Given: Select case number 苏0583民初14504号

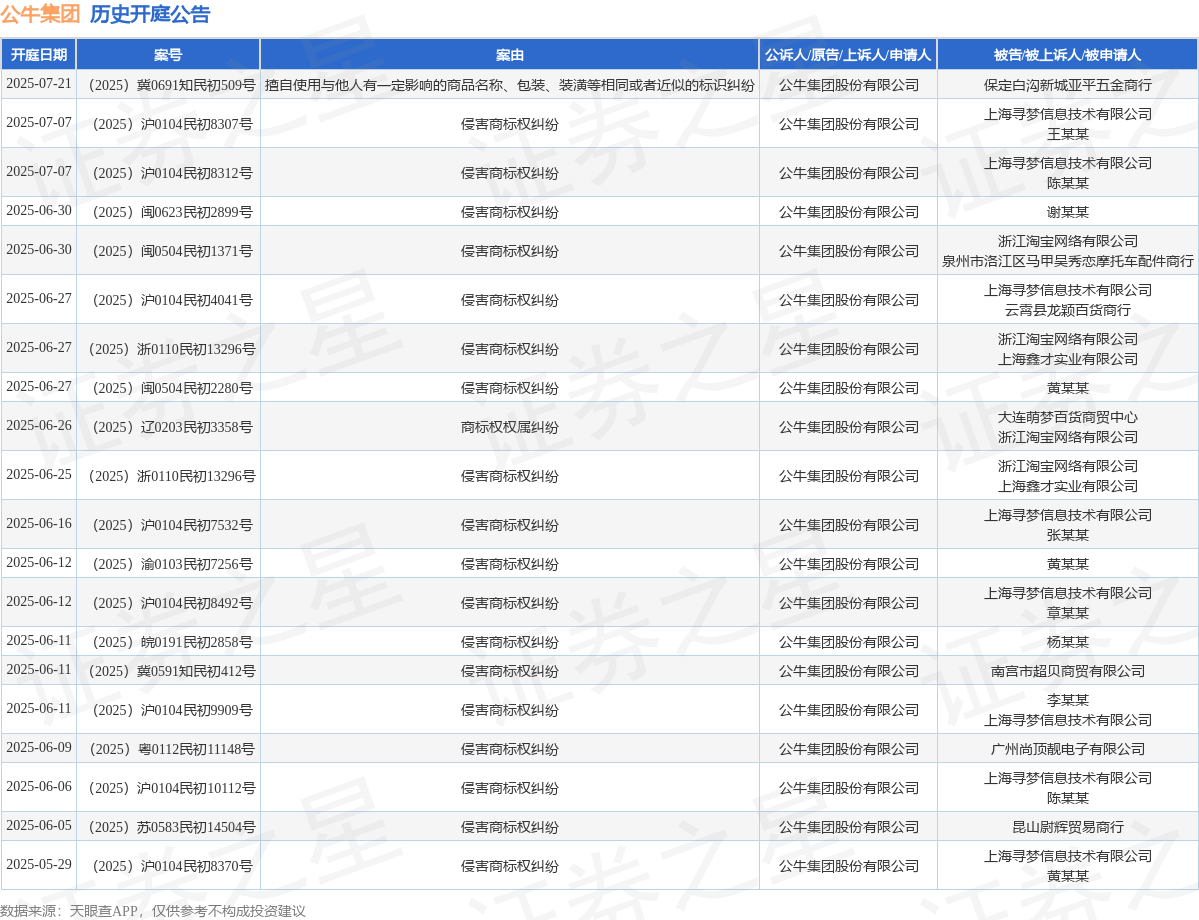Looking at the screenshot, I should pyautogui.click(x=168, y=827).
